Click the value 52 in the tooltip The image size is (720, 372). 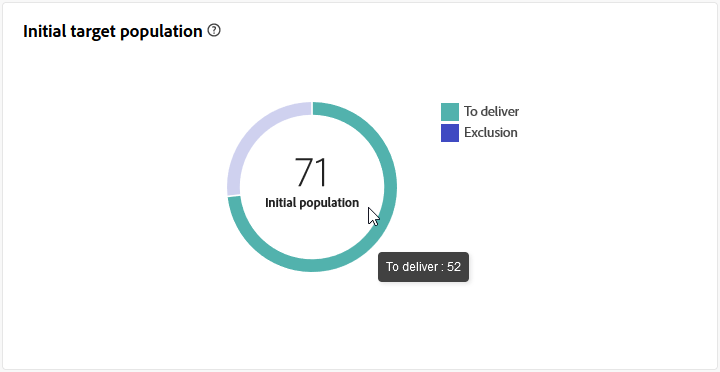coord(453,267)
